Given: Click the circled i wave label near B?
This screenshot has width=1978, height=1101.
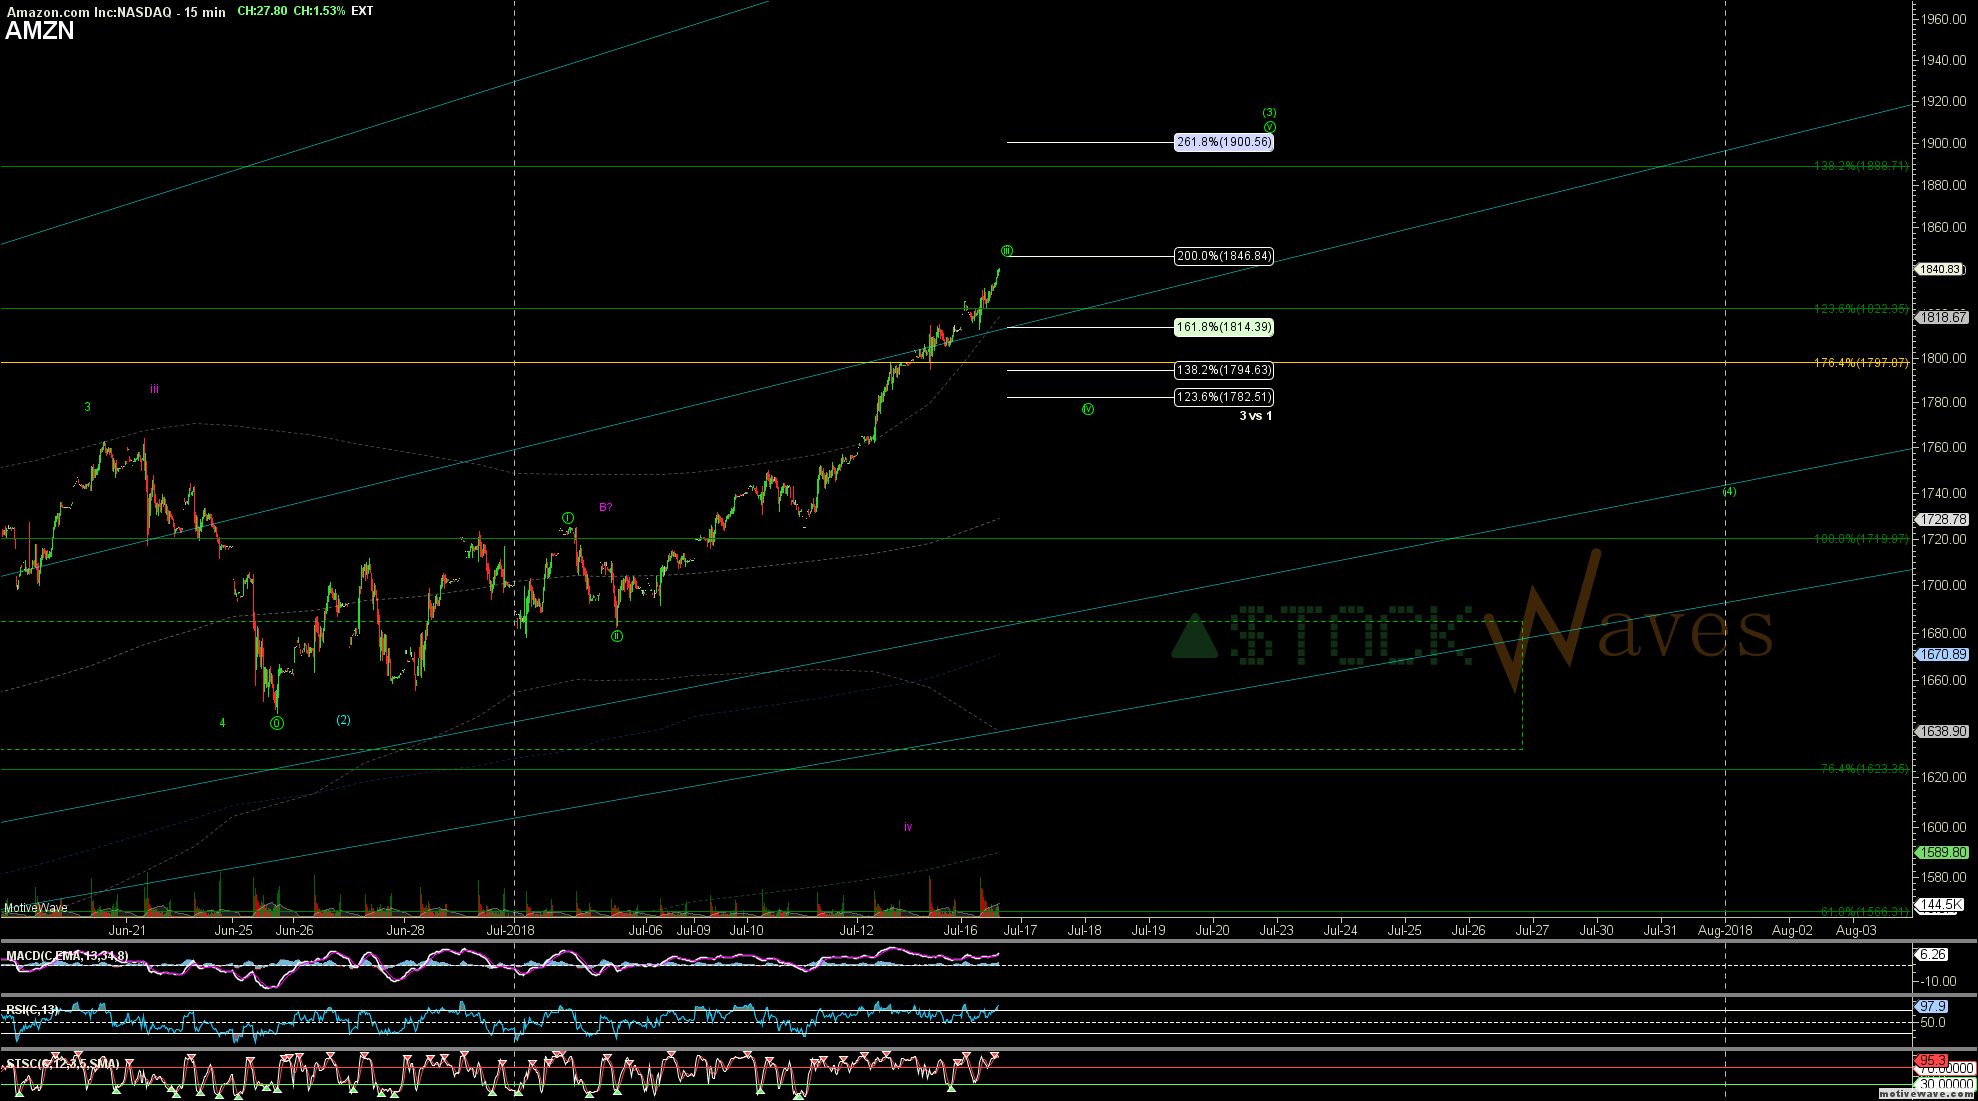Looking at the screenshot, I should [x=568, y=518].
